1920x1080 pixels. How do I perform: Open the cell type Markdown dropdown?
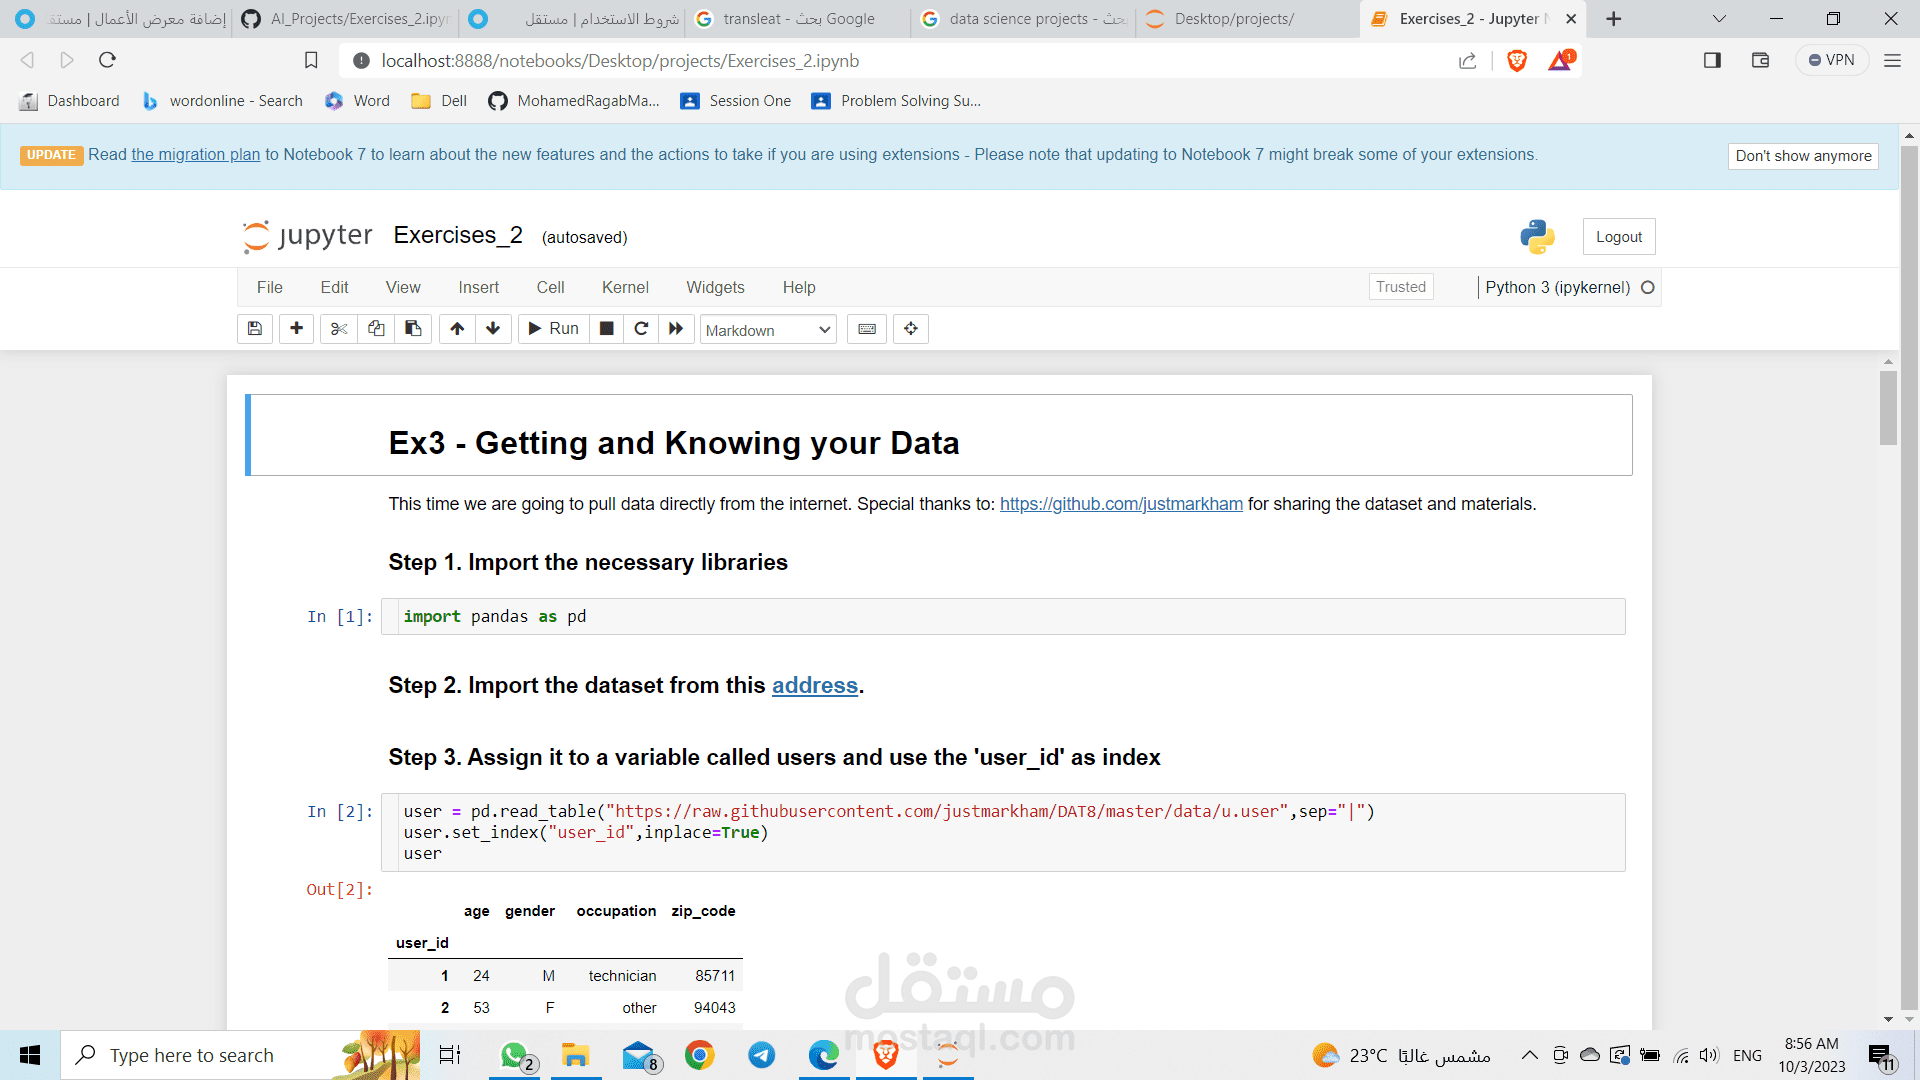(x=768, y=330)
